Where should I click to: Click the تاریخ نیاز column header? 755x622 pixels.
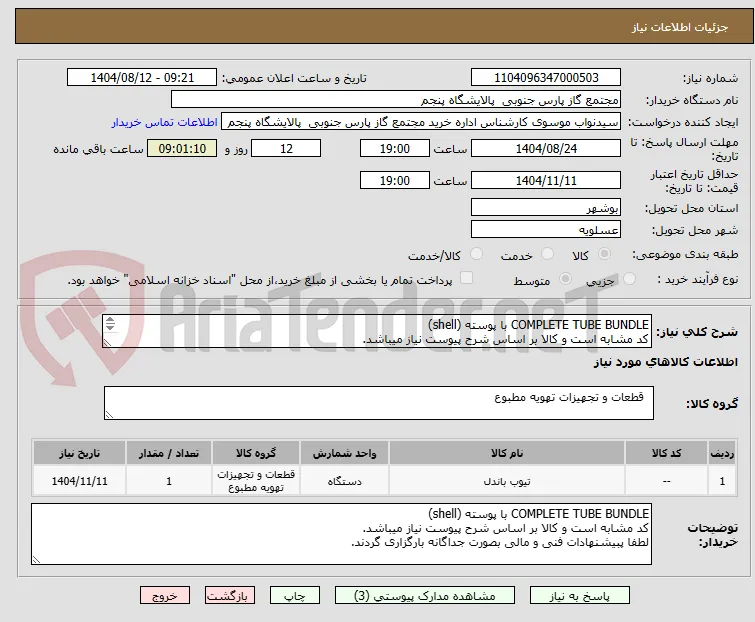[x=79, y=453]
